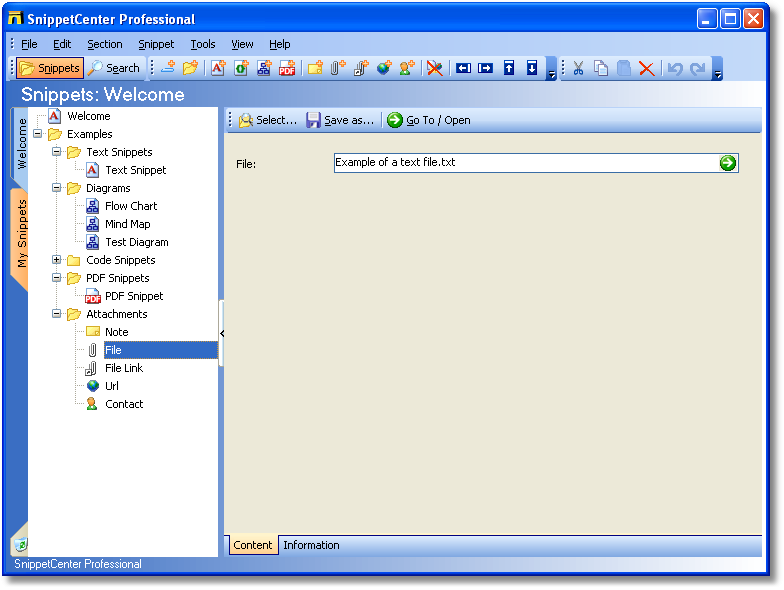Image resolution: width=784 pixels, height=590 pixels.
Task: Switch to the Content tab
Action: point(252,545)
